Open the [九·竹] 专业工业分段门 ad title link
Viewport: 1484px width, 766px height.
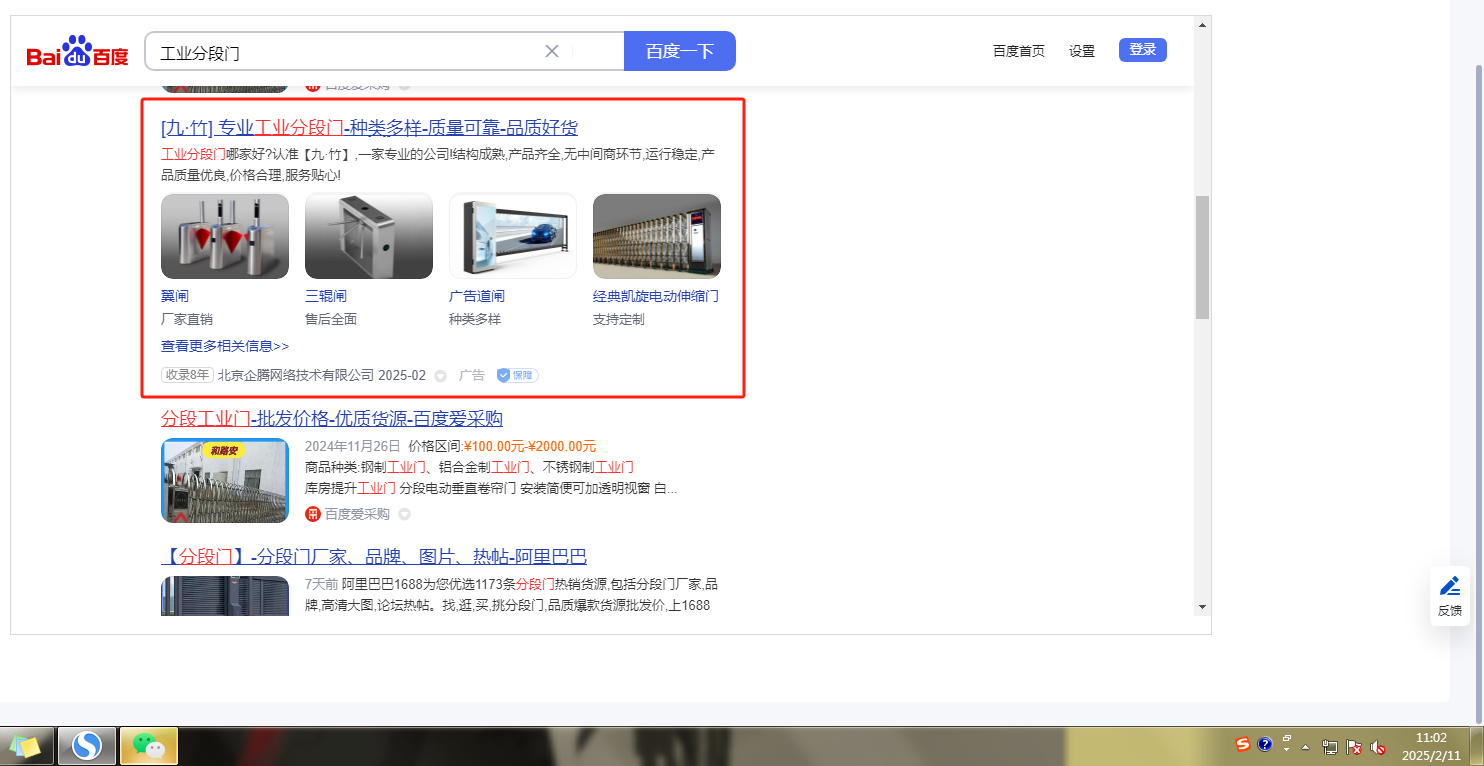[369, 128]
